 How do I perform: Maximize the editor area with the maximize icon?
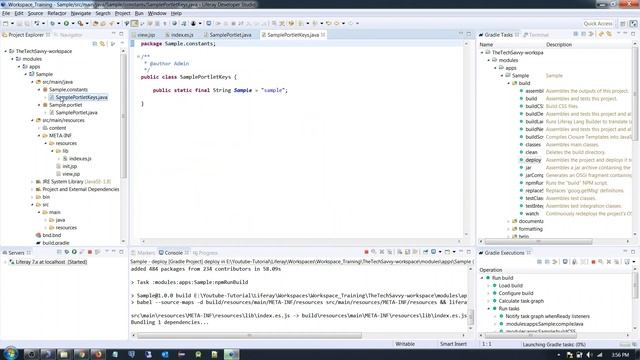coord(469,34)
